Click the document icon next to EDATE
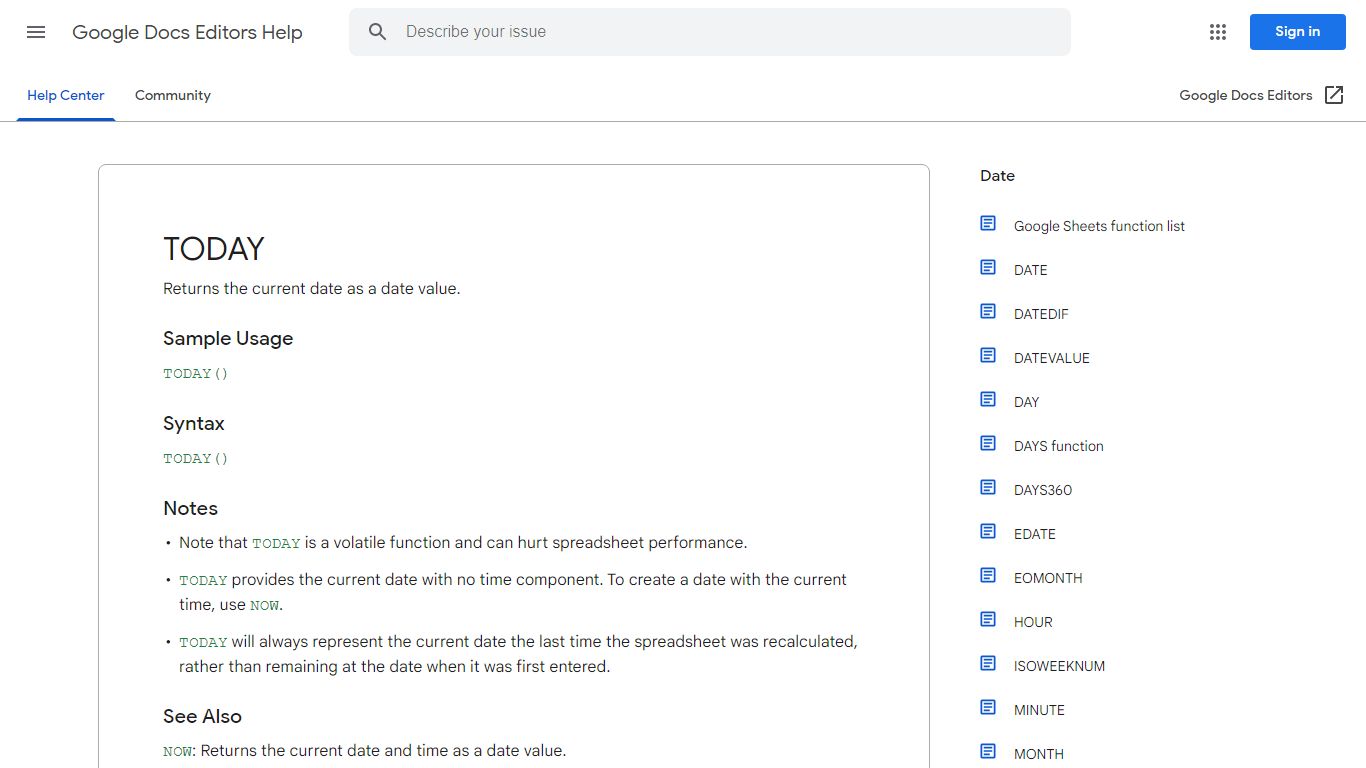 [988, 531]
